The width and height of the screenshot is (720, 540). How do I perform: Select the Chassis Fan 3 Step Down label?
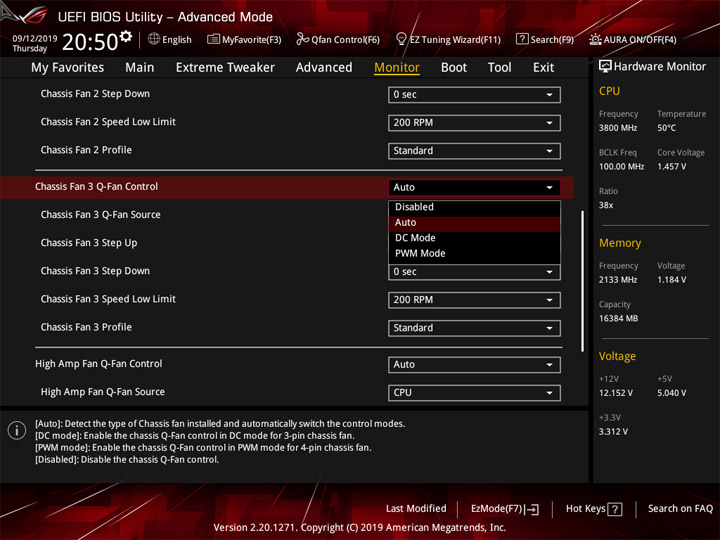pos(95,271)
